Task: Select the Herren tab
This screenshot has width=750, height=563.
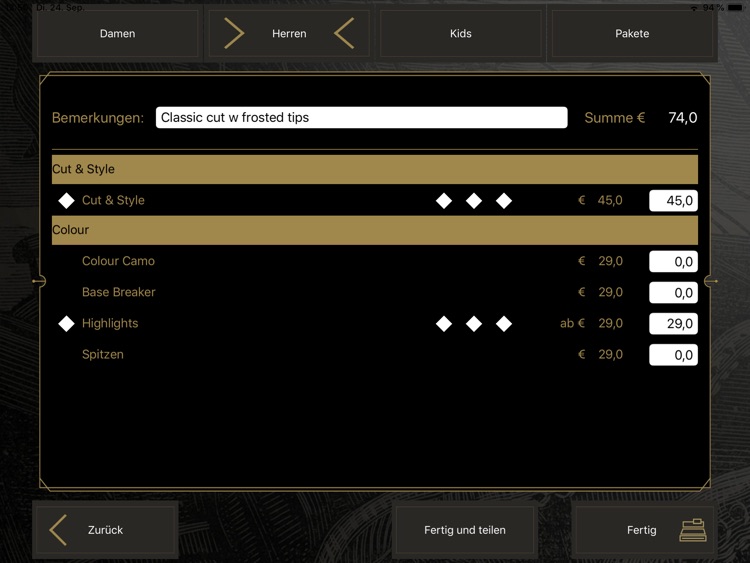Action: coord(289,33)
